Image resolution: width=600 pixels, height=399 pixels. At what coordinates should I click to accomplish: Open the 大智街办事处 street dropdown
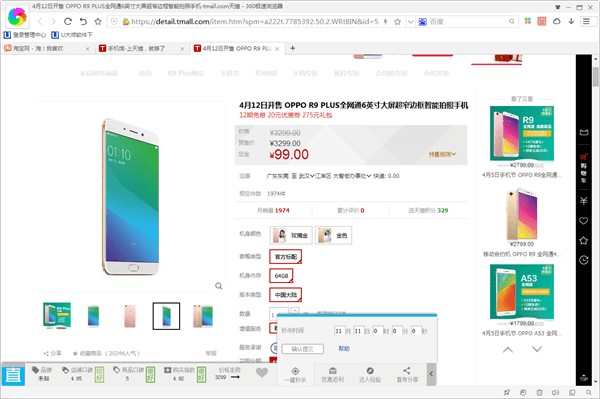coord(352,176)
